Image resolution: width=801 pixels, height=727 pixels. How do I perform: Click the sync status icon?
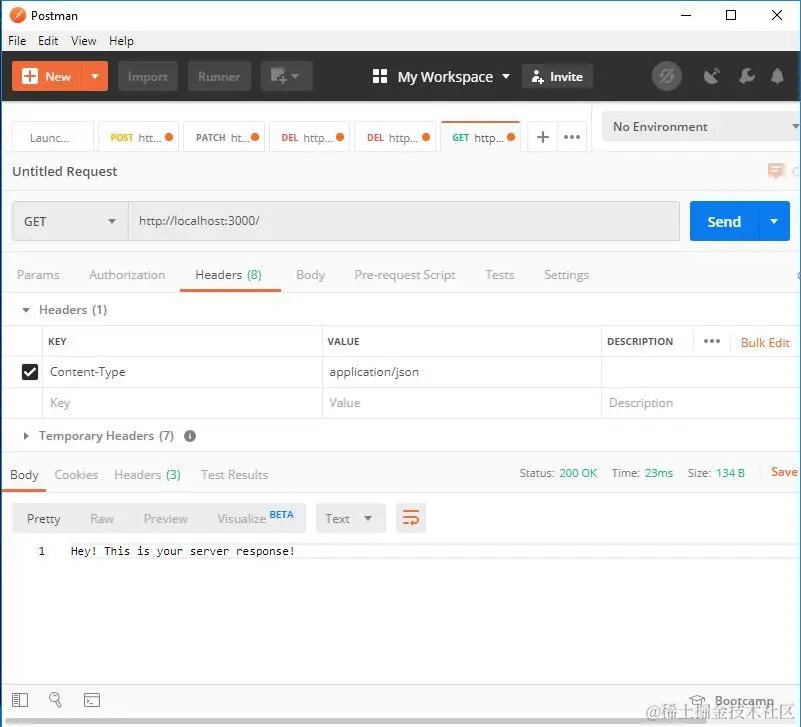pyautogui.click(x=667, y=76)
